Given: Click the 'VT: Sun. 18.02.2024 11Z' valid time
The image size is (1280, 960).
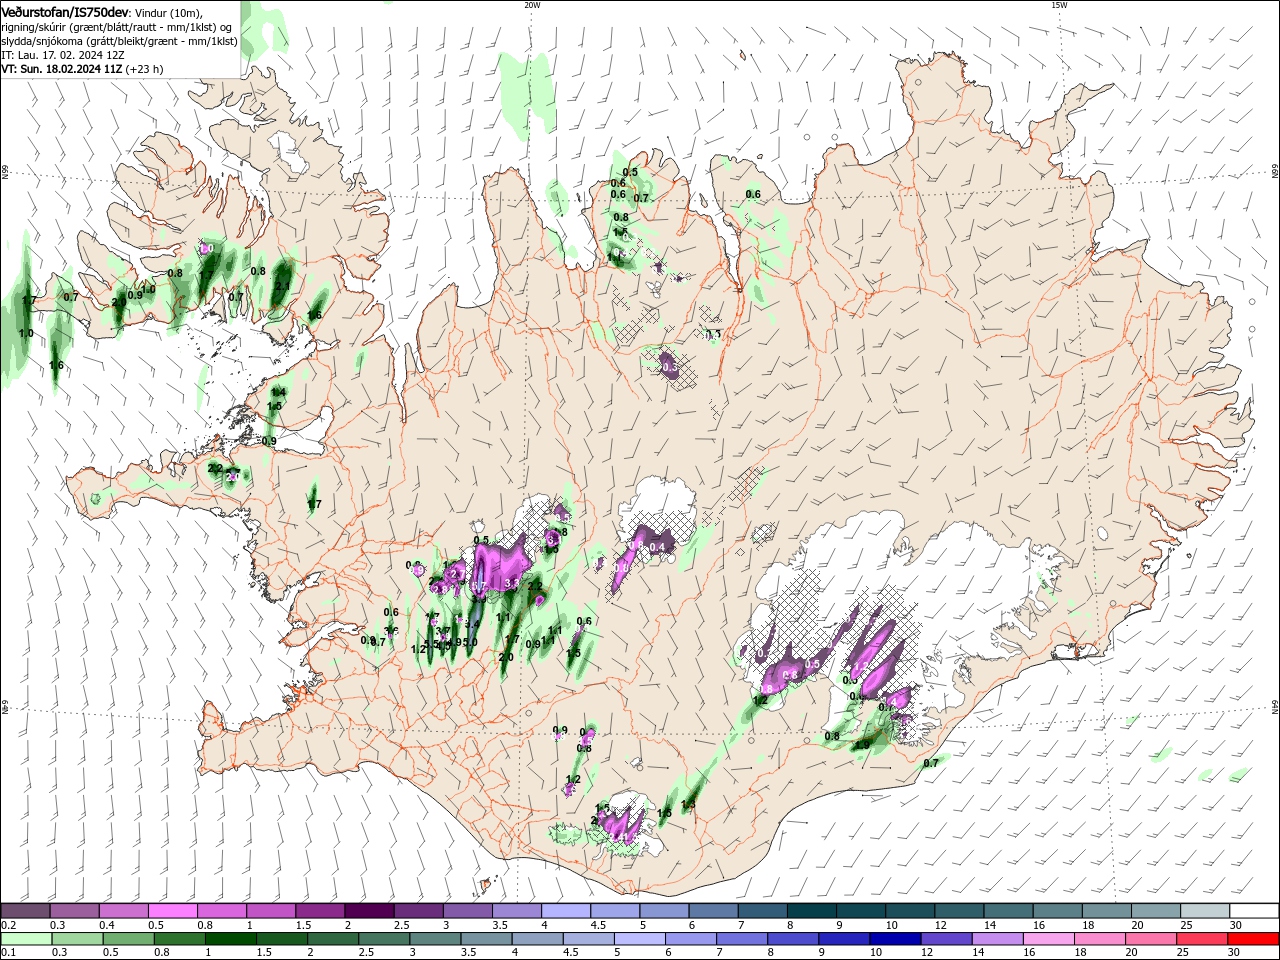Looking at the screenshot, I should coord(62,69).
